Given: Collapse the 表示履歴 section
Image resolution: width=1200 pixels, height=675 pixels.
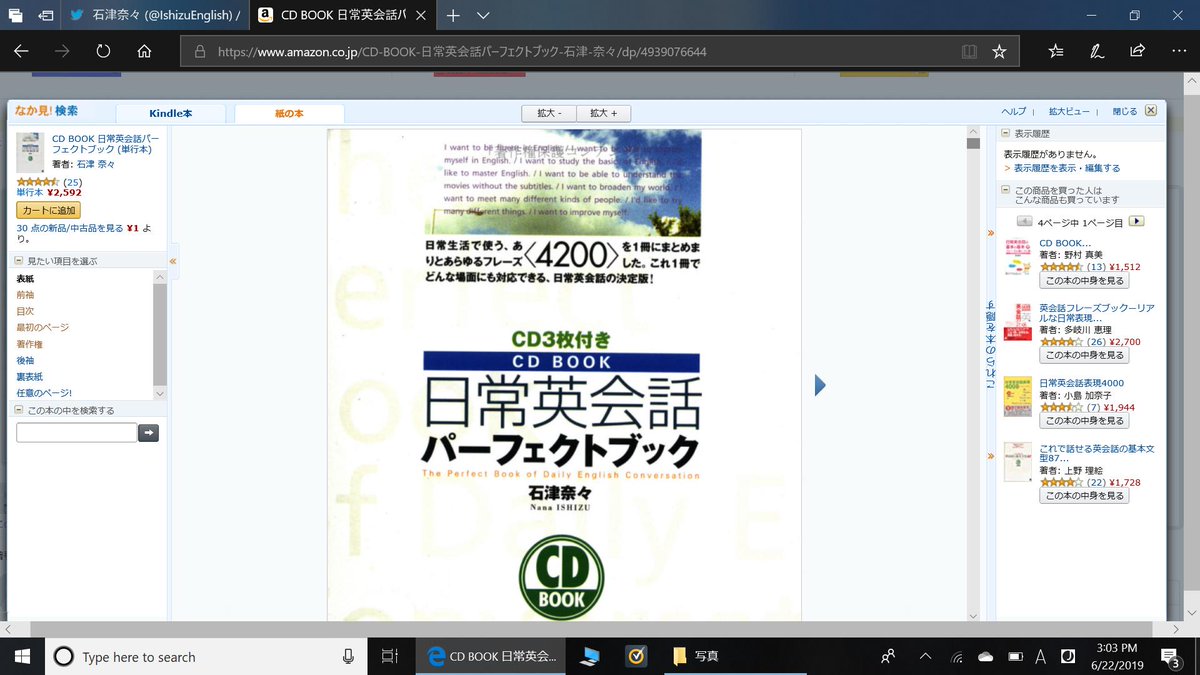Looking at the screenshot, I should coord(1007,133).
